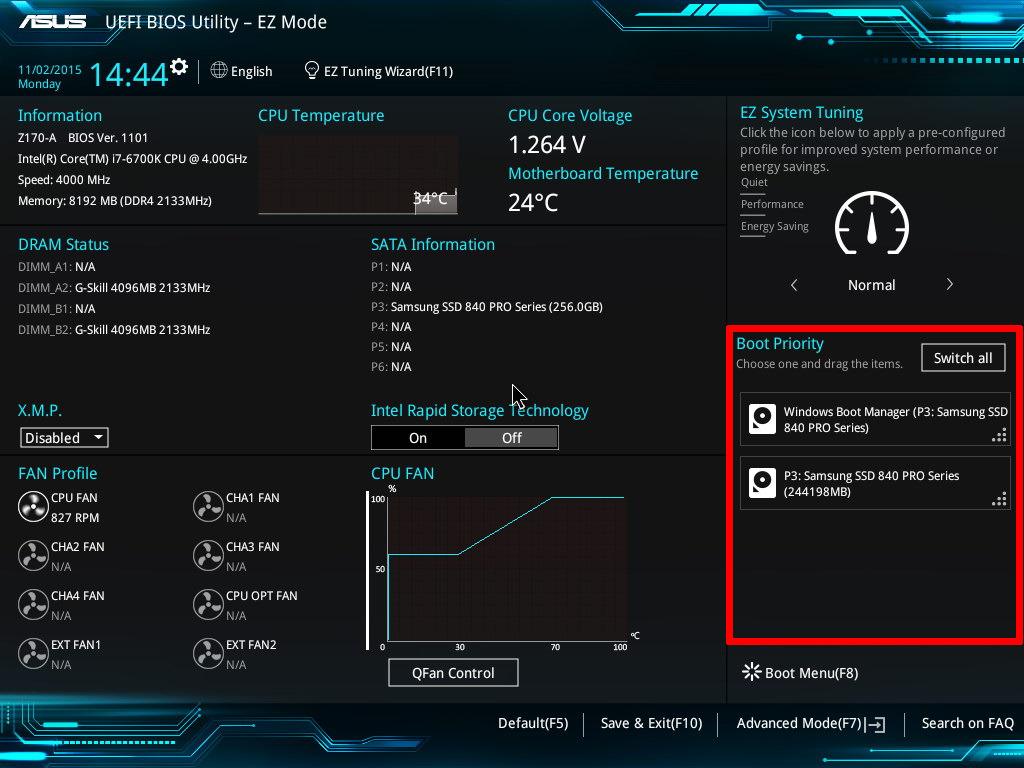Open the Boot Menu(F8)
This screenshot has height=768, width=1024.
800,673
